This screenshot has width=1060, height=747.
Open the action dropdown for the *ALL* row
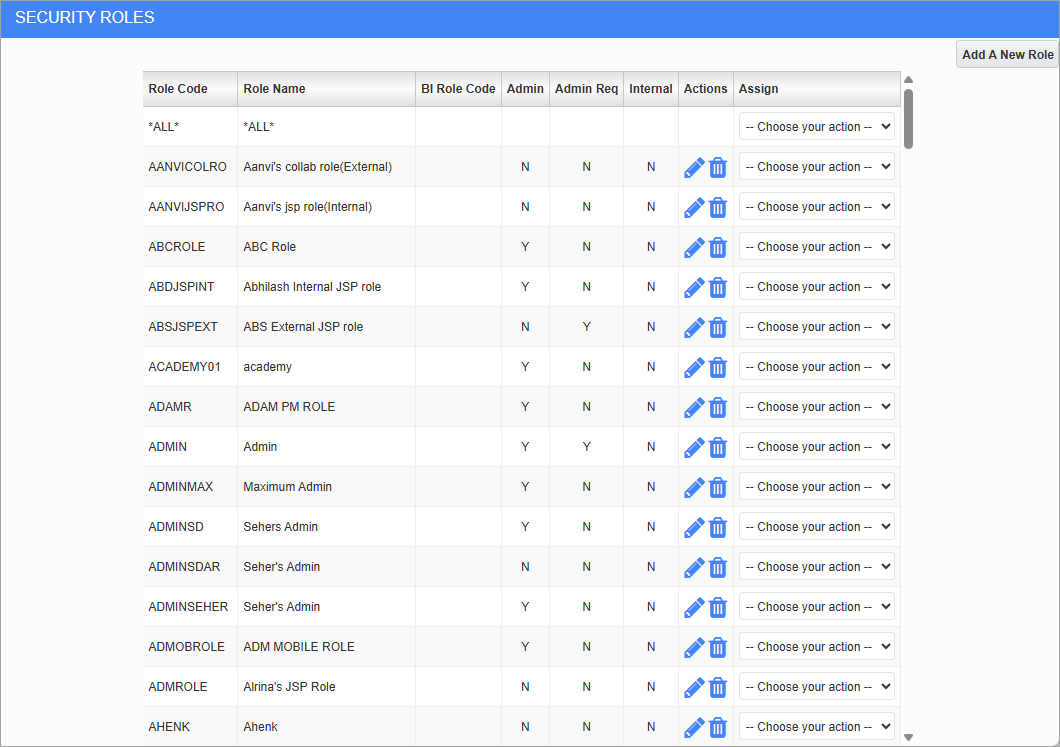pos(816,126)
